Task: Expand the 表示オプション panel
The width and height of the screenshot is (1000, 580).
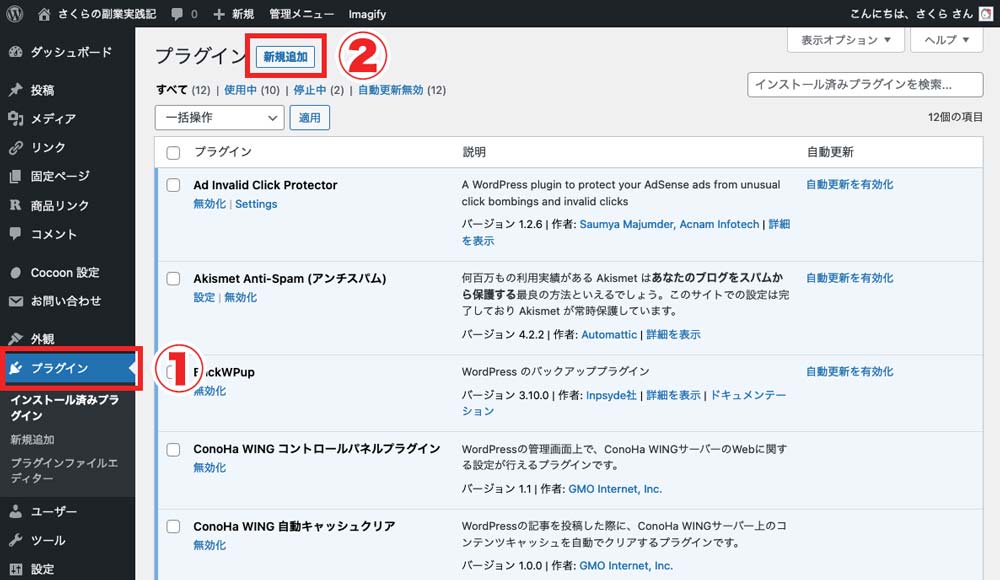Action: pos(846,40)
